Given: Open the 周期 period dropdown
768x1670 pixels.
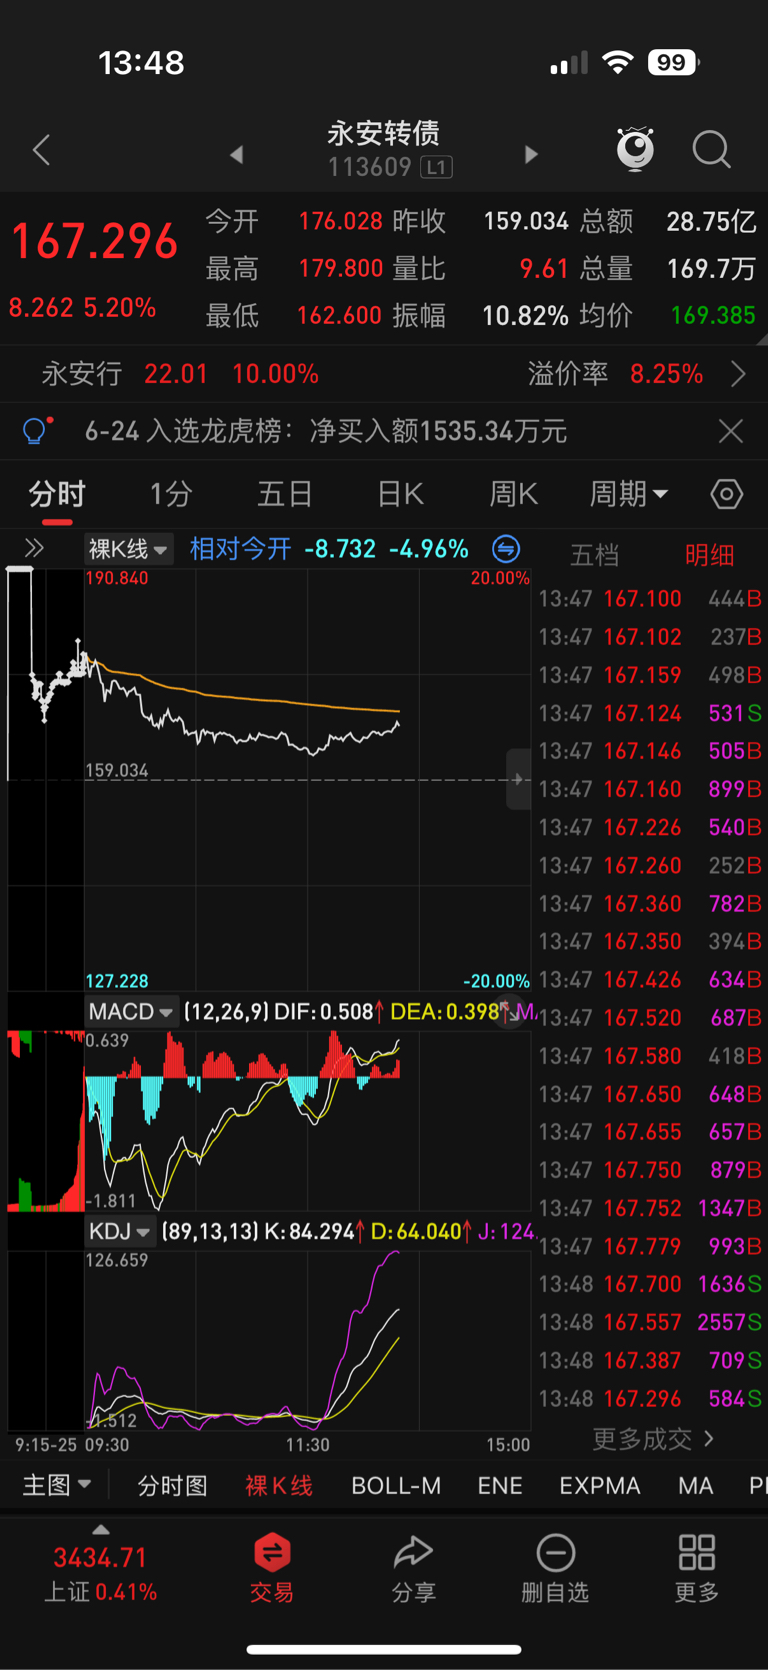Looking at the screenshot, I should (x=628, y=494).
